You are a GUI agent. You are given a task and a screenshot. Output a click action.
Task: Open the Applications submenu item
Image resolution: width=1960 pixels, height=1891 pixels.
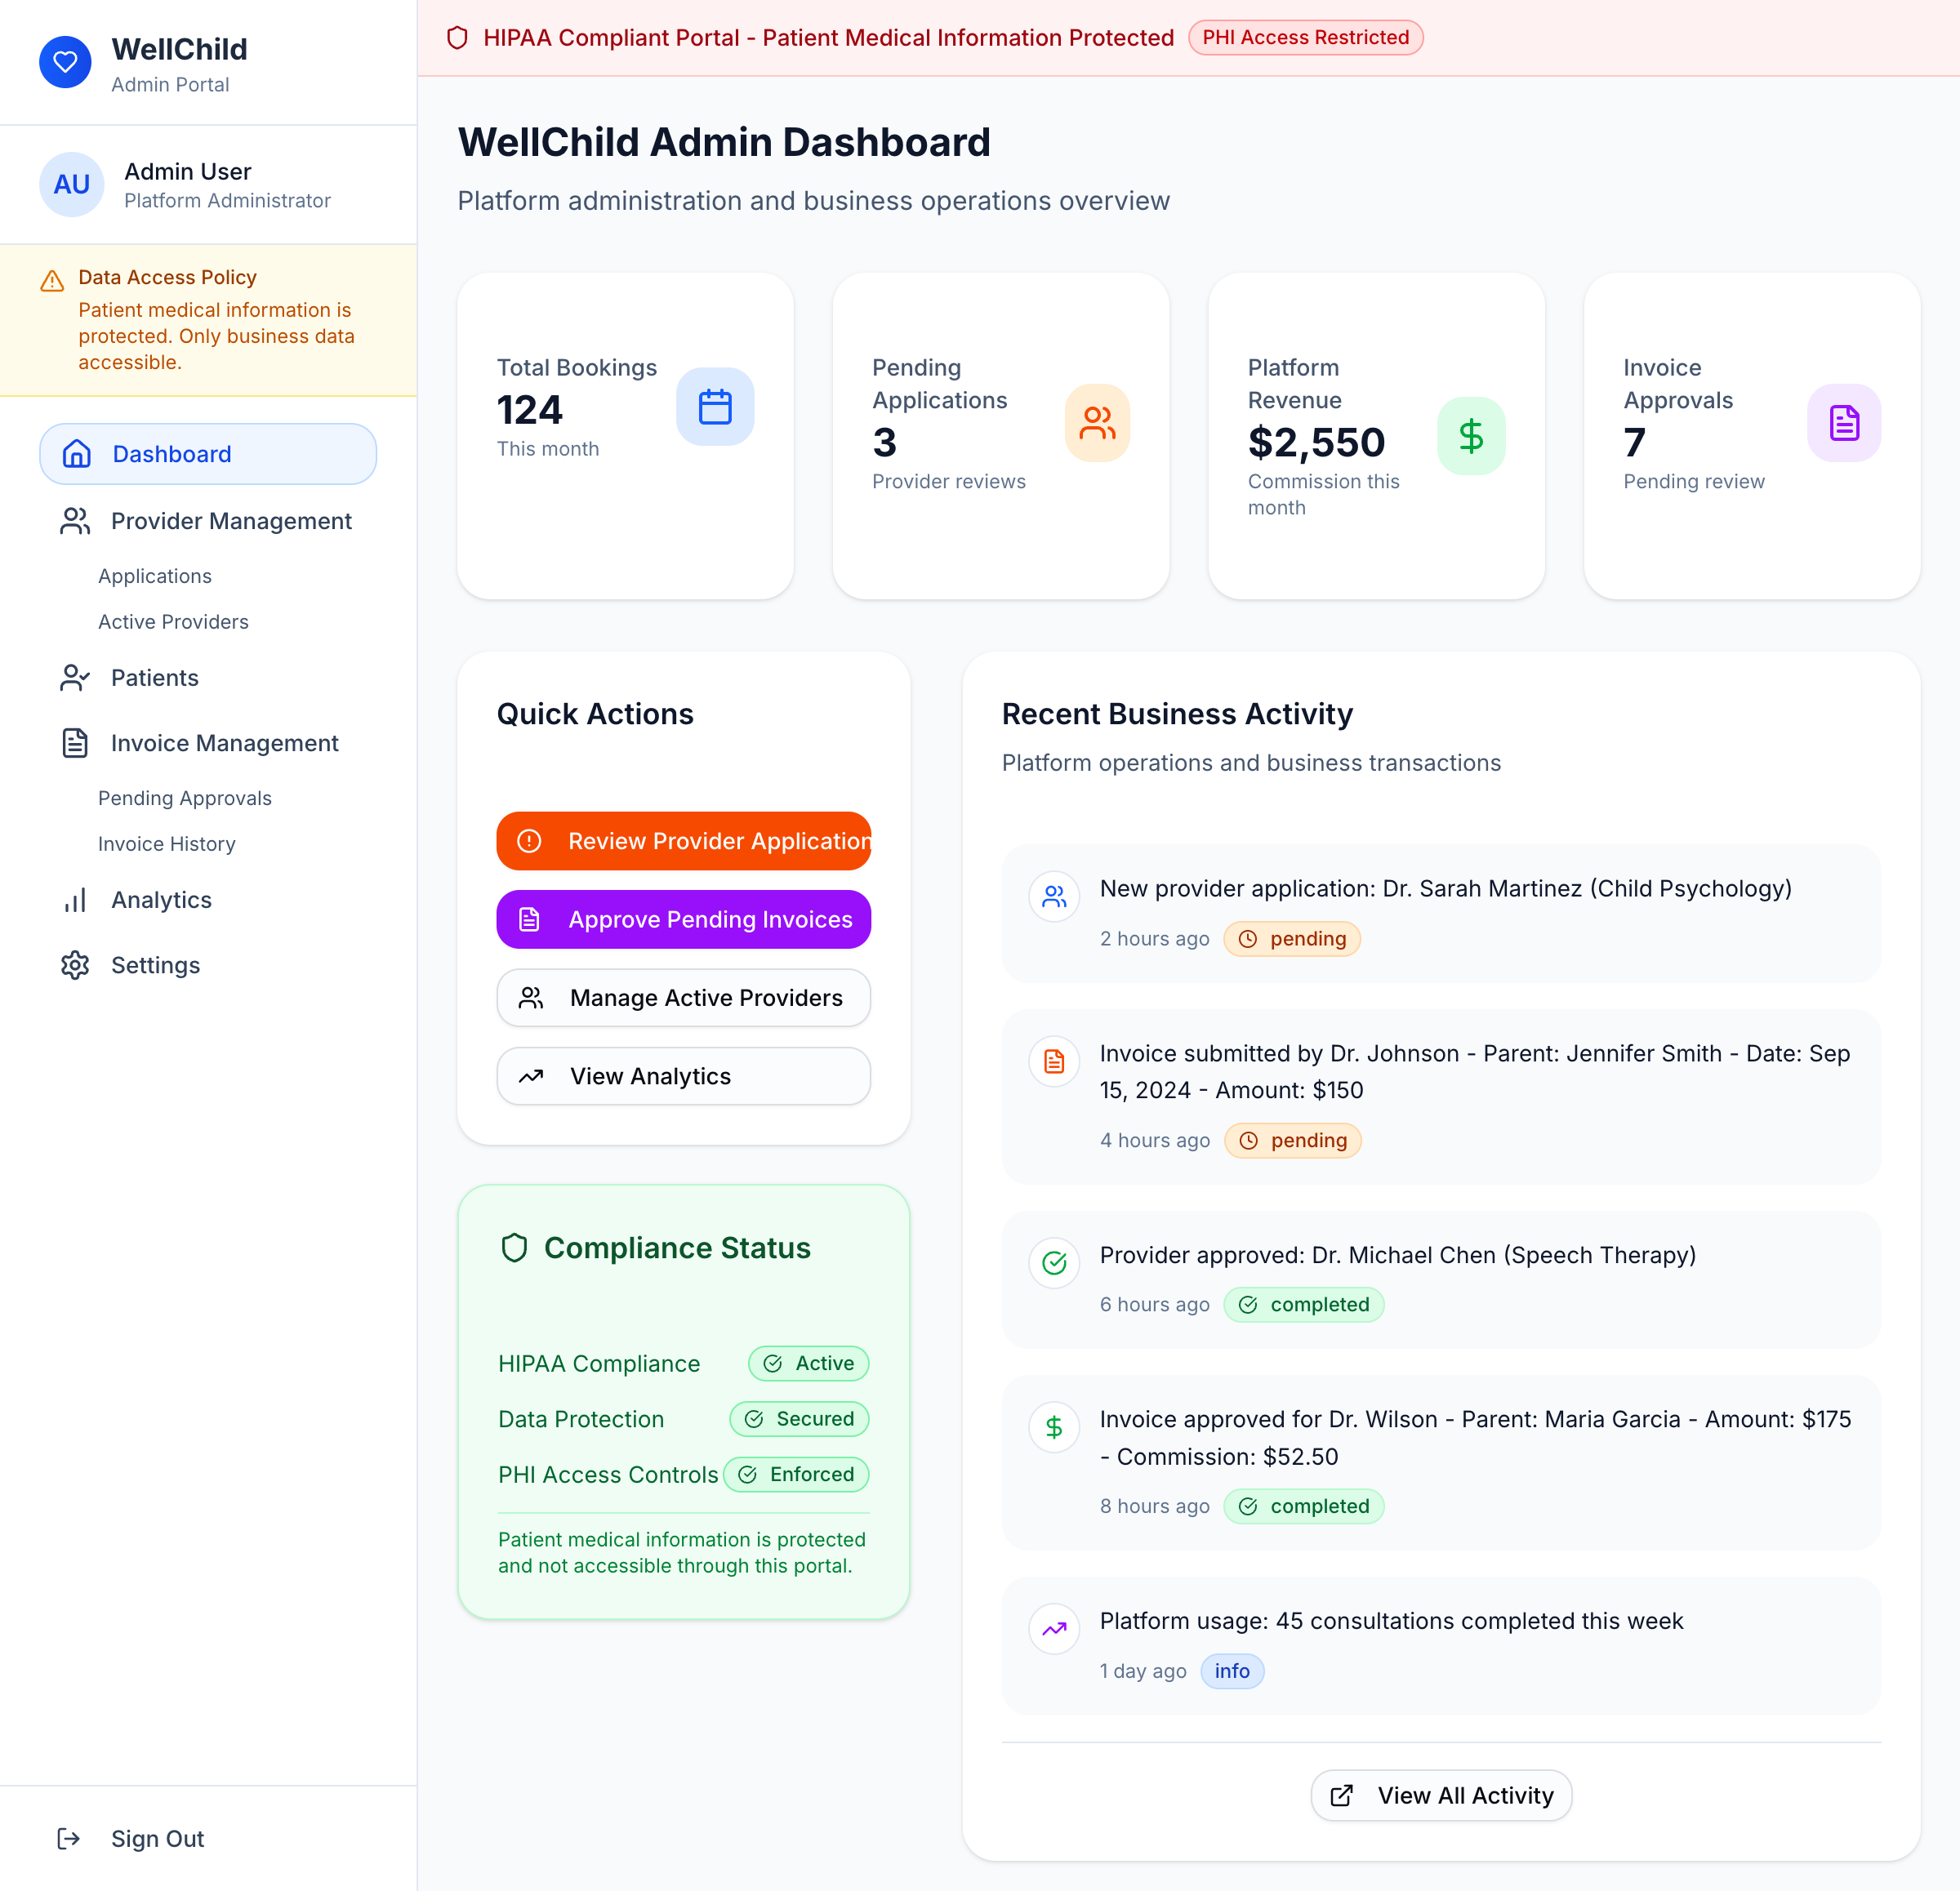(155, 576)
